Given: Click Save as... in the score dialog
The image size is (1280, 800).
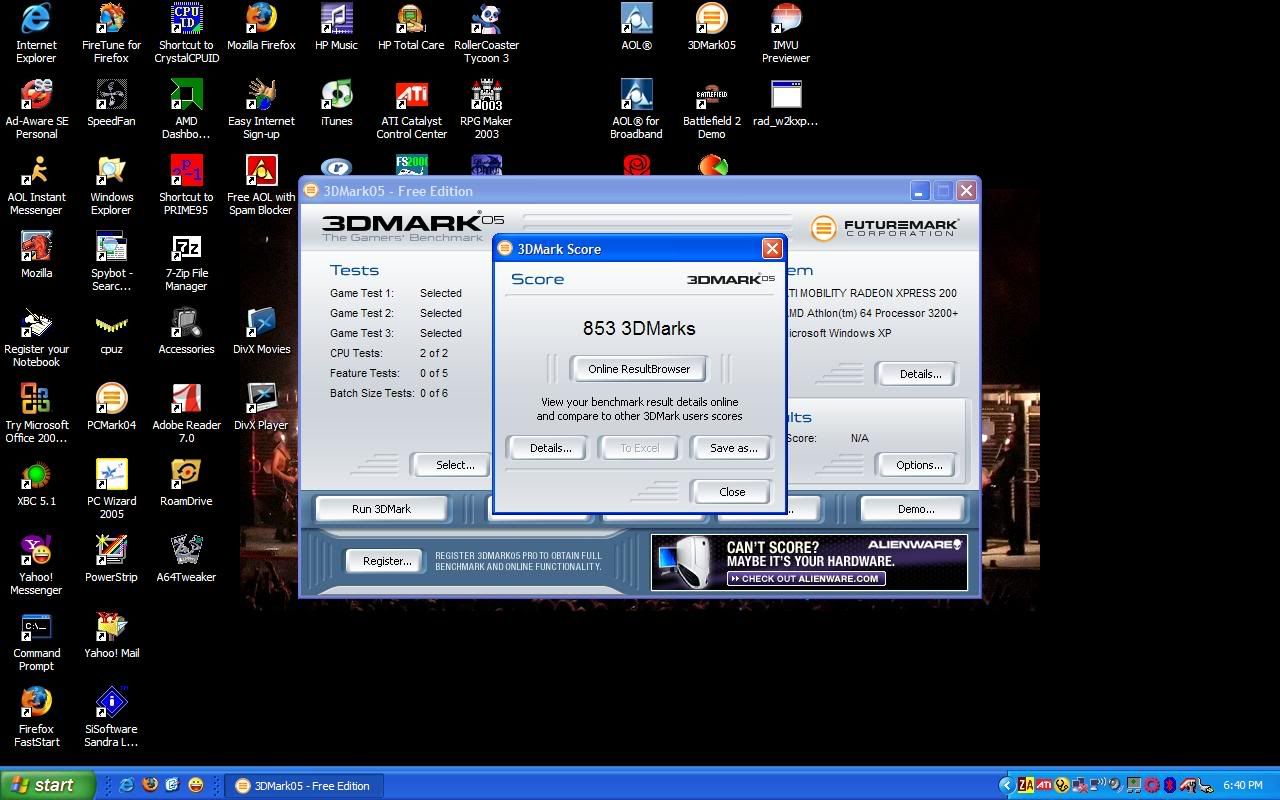Looking at the screenshot, I should click(733, 448).
